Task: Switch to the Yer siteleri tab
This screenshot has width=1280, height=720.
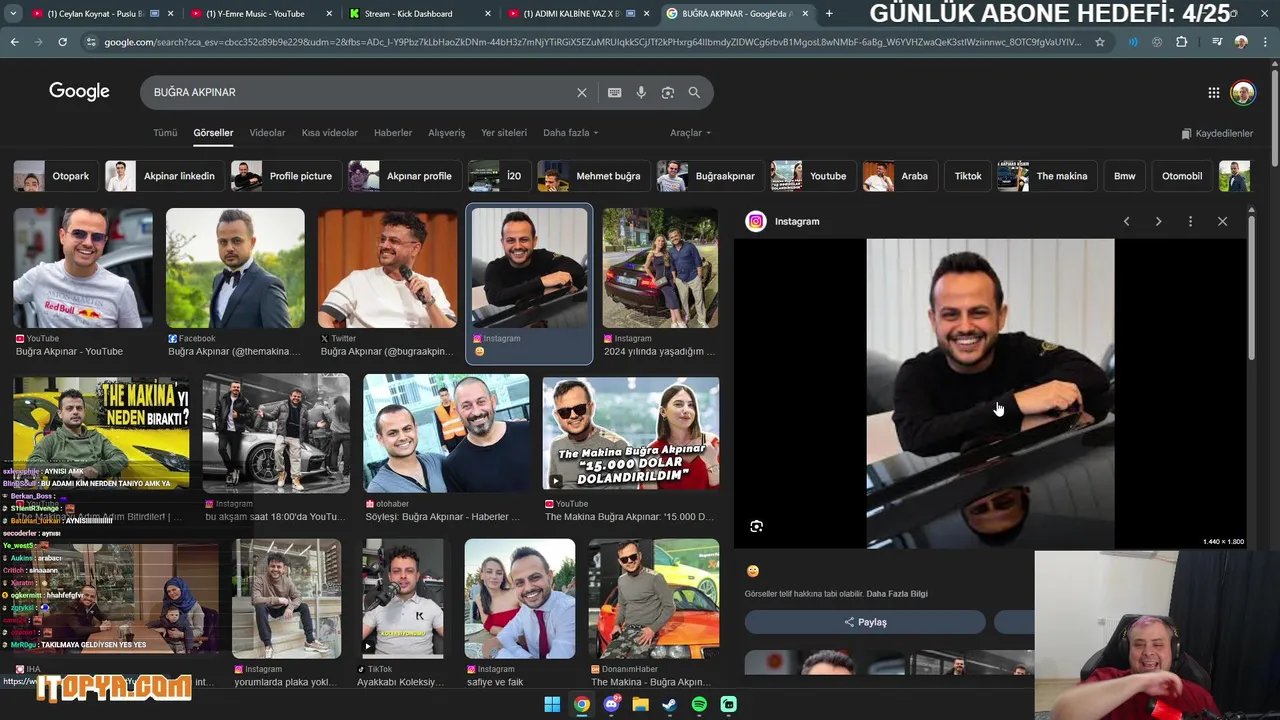Action: click(504, 133)
